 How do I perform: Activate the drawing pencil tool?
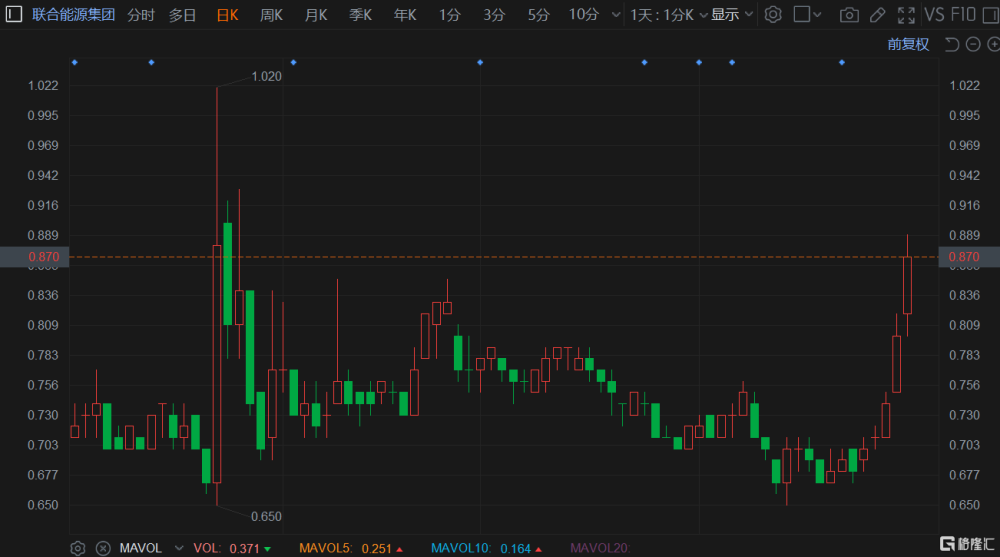[x=878, y=15]
